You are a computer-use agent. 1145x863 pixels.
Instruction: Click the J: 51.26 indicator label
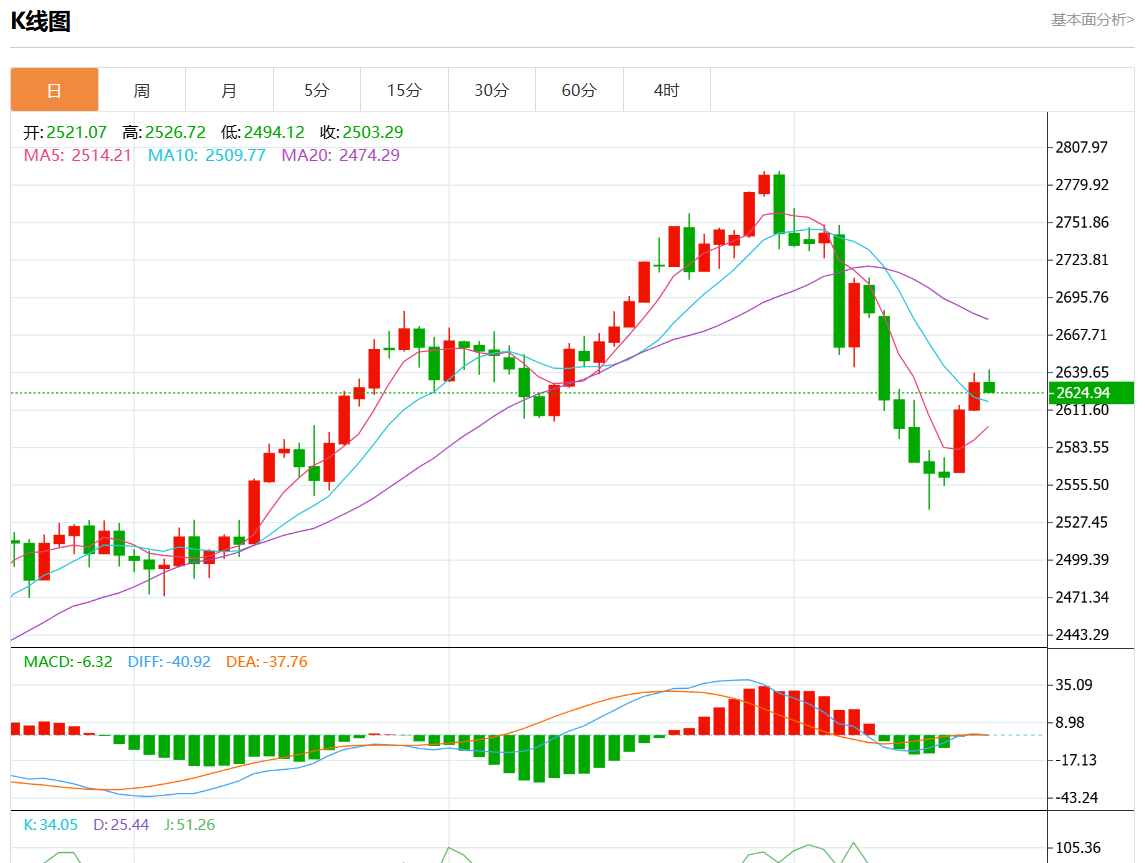pyautogui.click(x=187, y=825)
